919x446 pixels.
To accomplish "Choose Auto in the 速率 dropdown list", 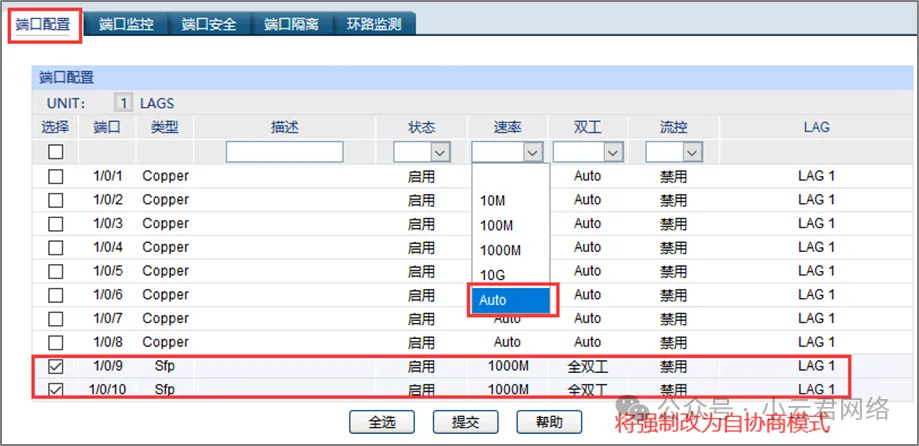I will click(x=510, y=300).
